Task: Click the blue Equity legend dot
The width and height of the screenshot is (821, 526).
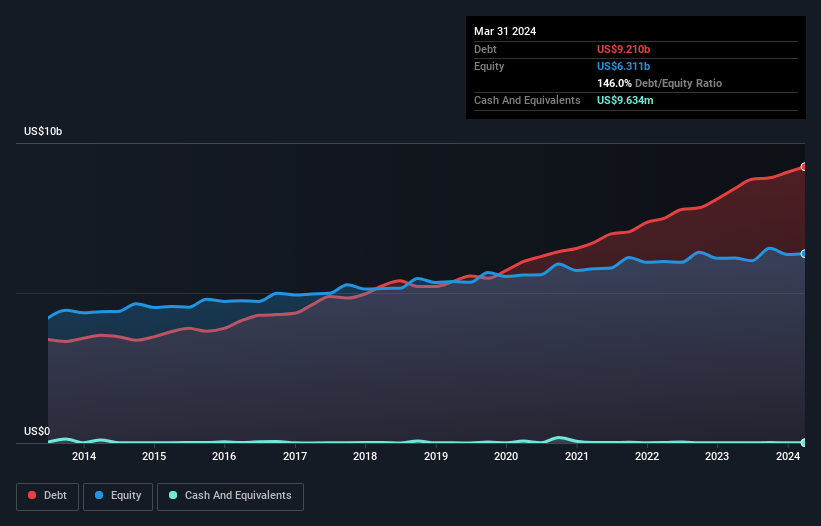Action: pos(98,495)
